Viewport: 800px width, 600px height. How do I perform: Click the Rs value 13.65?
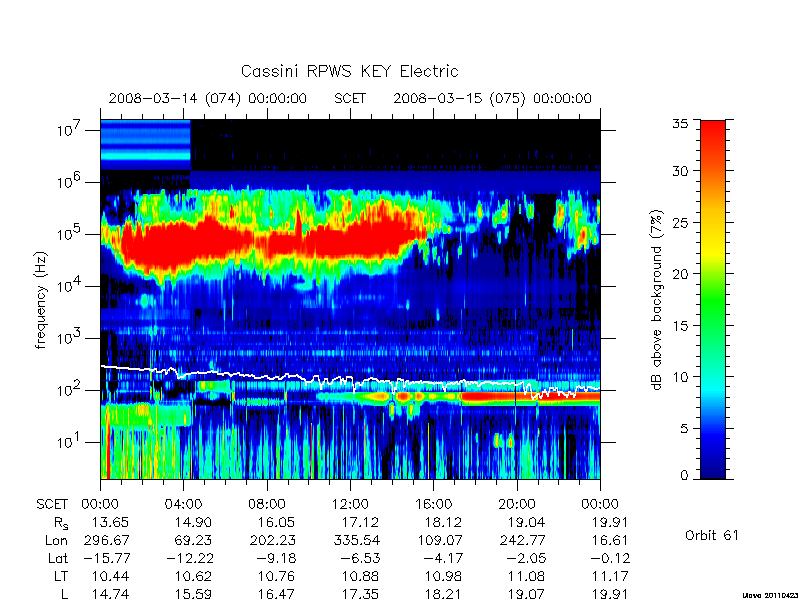pyautogui.click(x=110, y=523)
